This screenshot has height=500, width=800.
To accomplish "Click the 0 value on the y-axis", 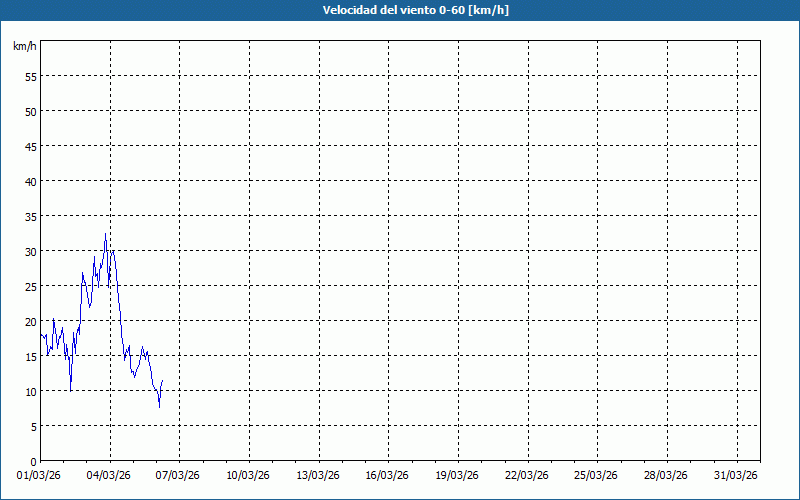I will click(x=33, y=461).
